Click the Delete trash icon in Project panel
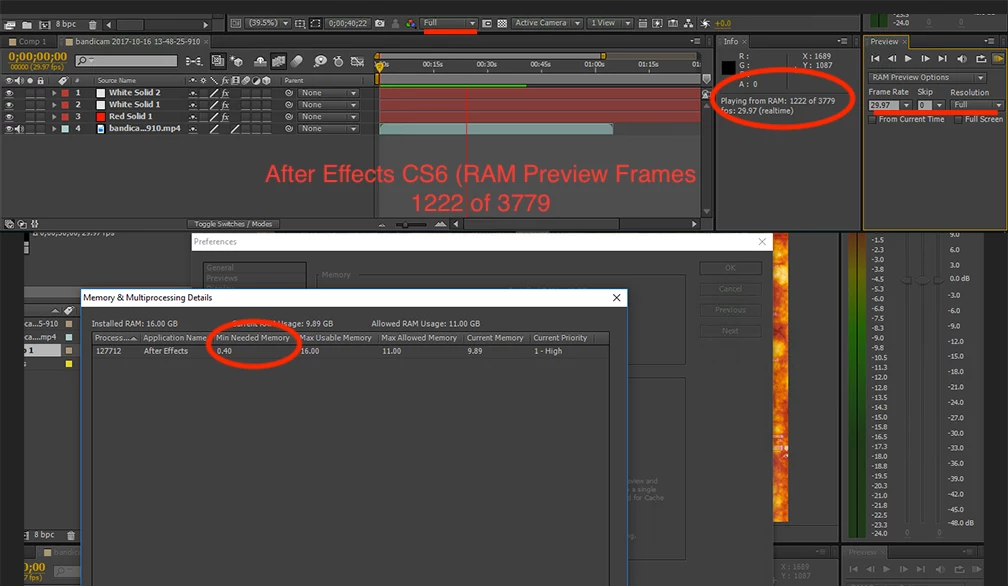The width and height of the screenshot is (1008, 586). tap(93, 24)
